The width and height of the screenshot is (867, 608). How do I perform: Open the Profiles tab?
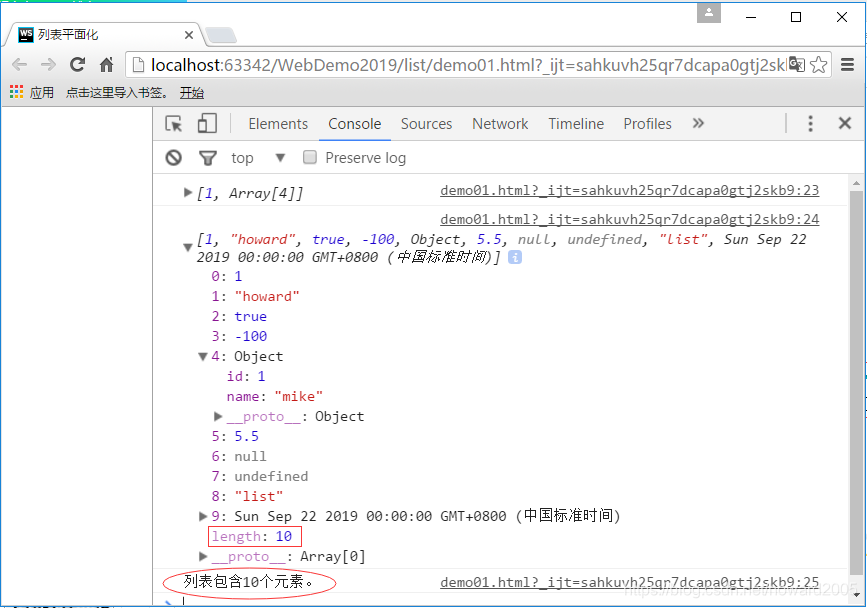647,124
